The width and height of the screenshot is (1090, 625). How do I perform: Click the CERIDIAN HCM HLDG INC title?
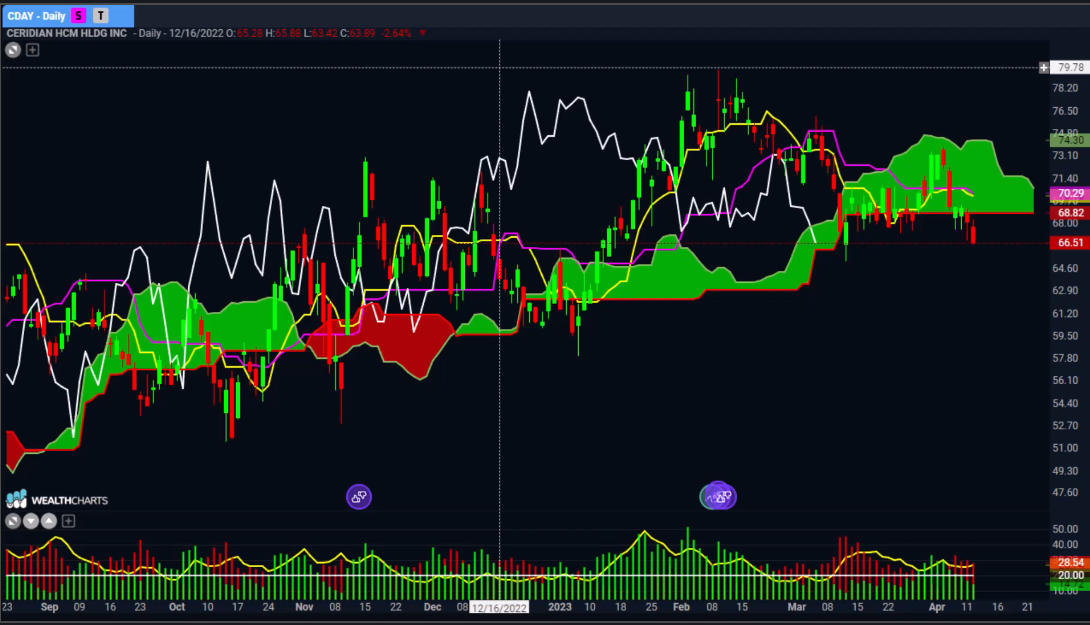coord(67,33)
